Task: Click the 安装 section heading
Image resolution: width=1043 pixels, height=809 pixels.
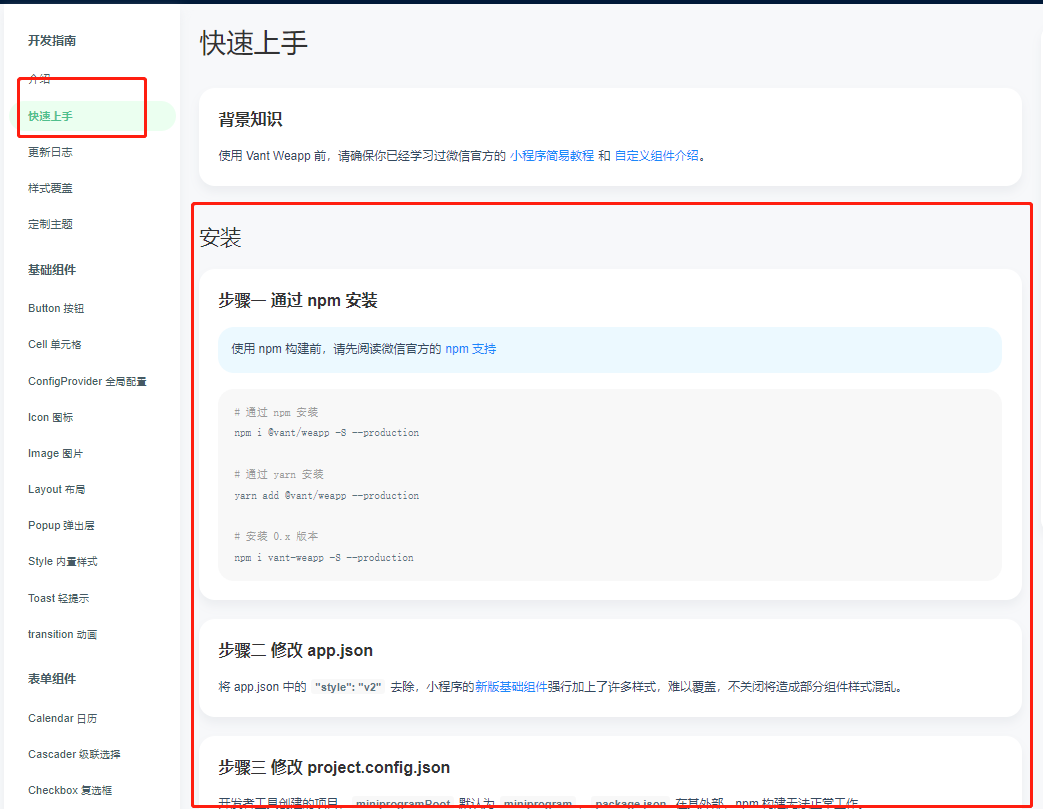Action: point(220,238)
